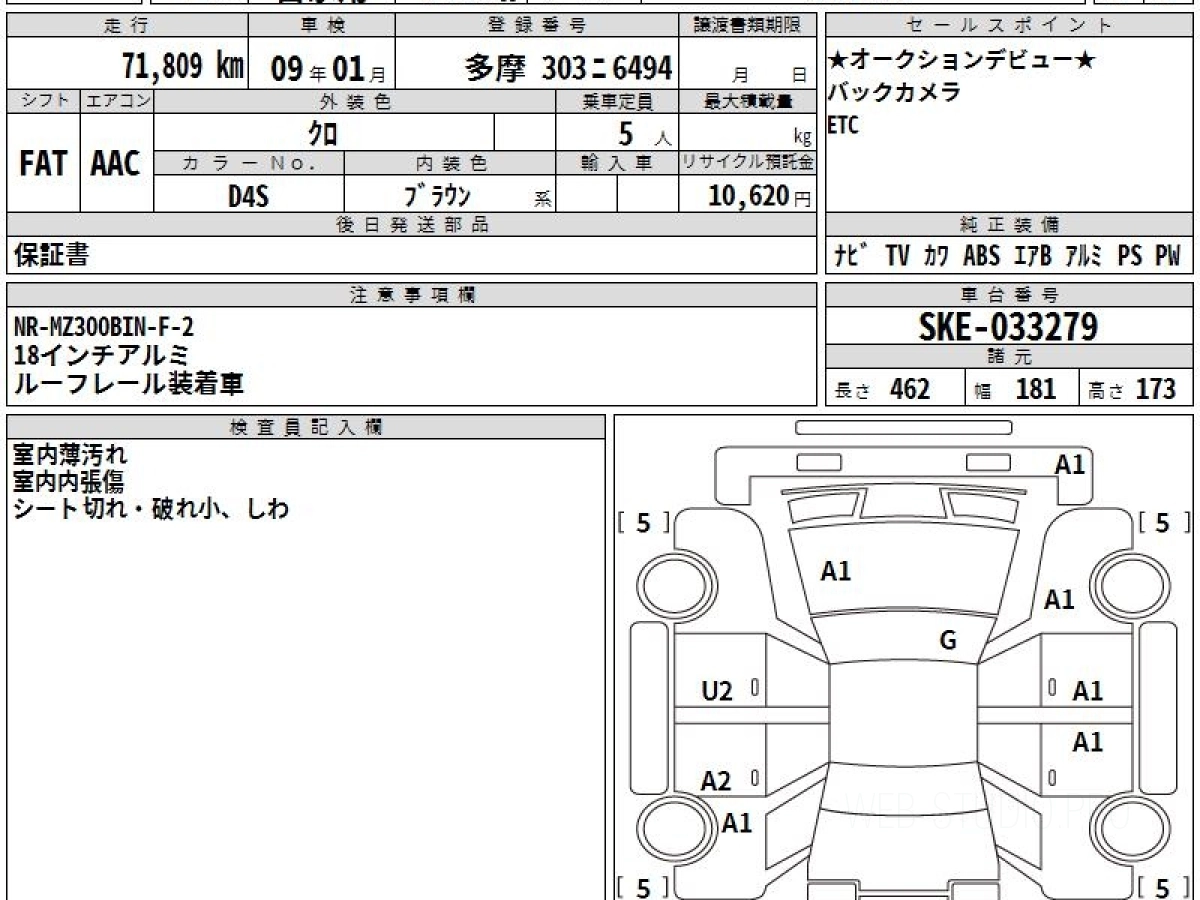Select the AAC air conditioner cell
Screen dimensions: 1200x900
click(116, 164)
